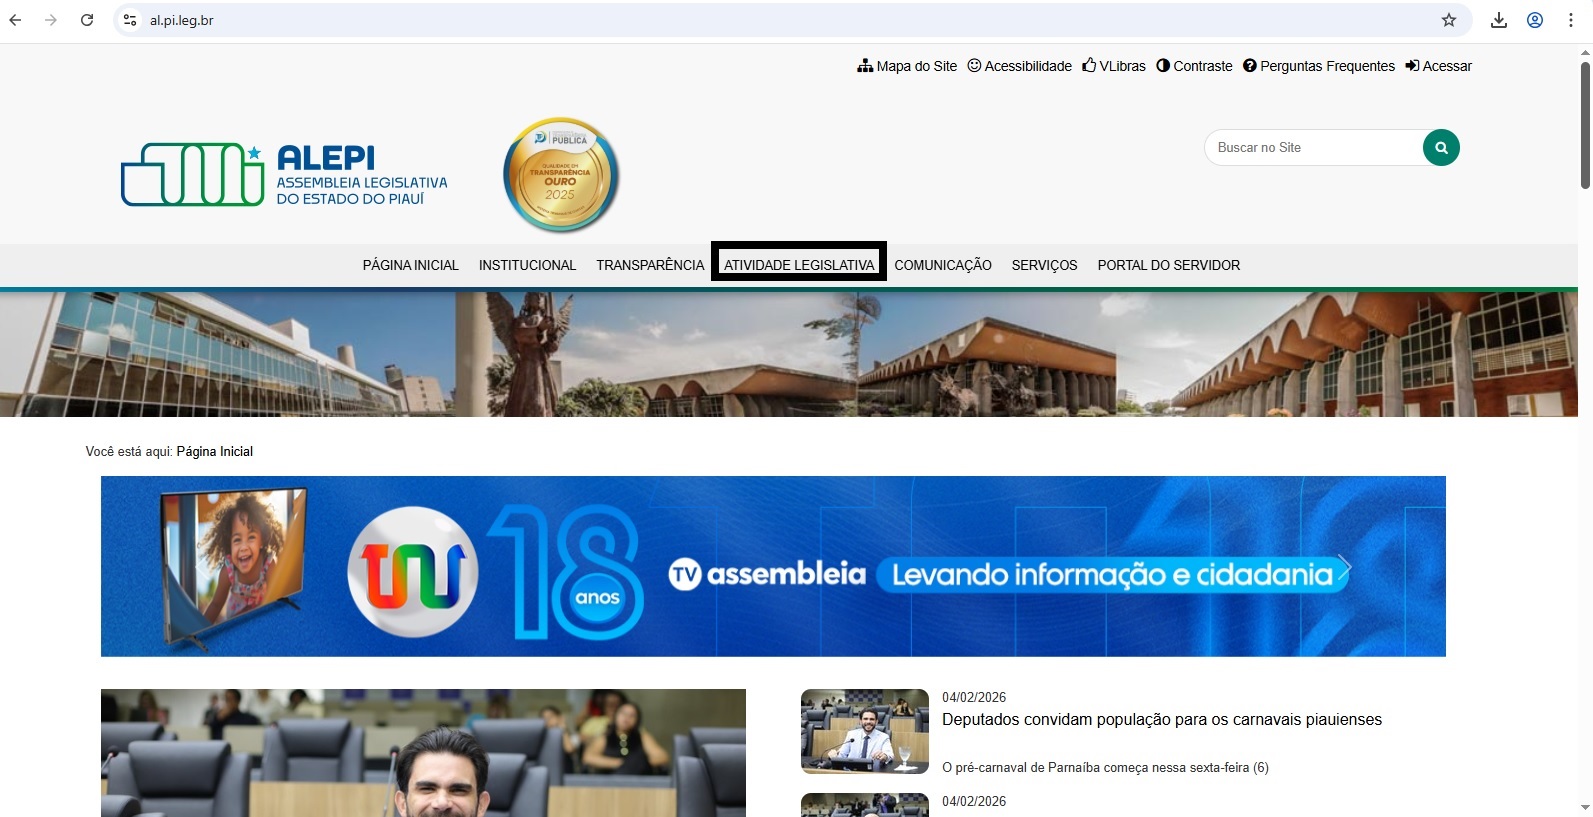This screenshot has width=1593, height=817.
Task: Open Perguntas Frequentes help page
Action: click(x=1318, y=66)
